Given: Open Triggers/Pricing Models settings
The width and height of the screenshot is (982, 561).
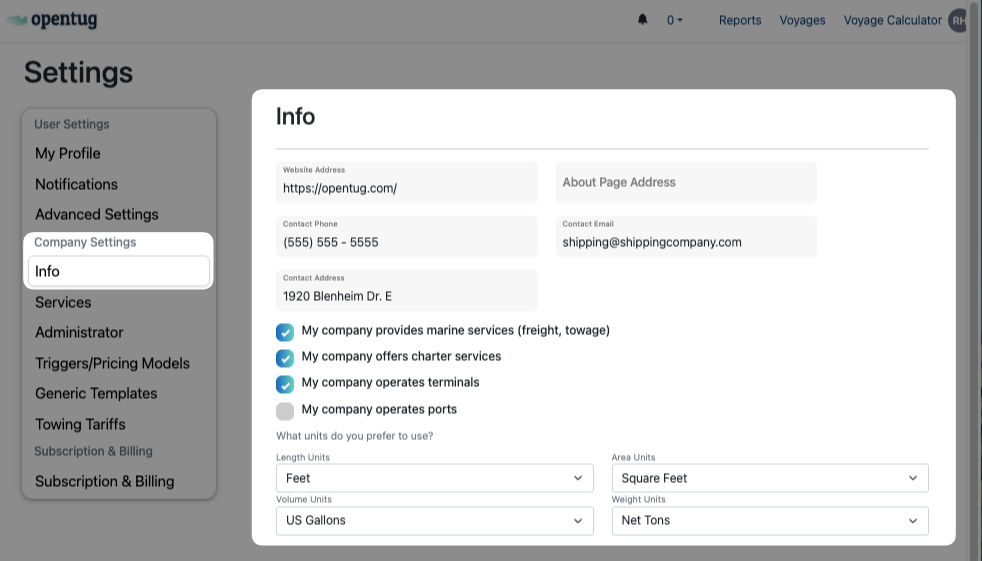Looking at the screenshot, I should coord(112,363).
